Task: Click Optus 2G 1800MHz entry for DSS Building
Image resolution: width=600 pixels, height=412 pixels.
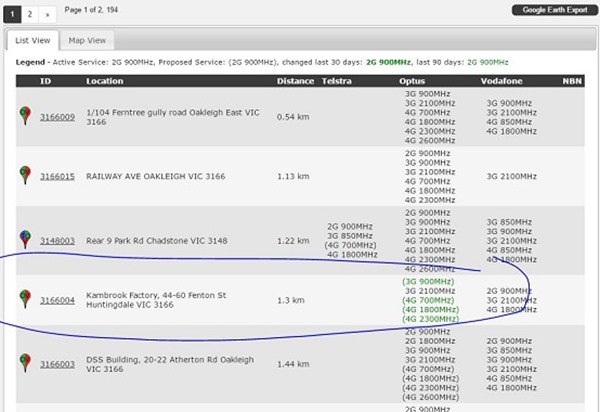Action: pyautogui.click(x=430, y=341)
